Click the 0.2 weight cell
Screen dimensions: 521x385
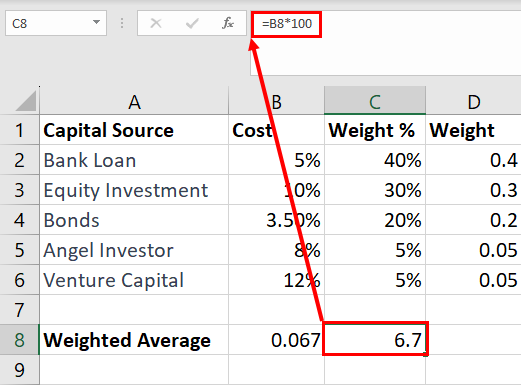pyautogui.click(x=473, y=220)
